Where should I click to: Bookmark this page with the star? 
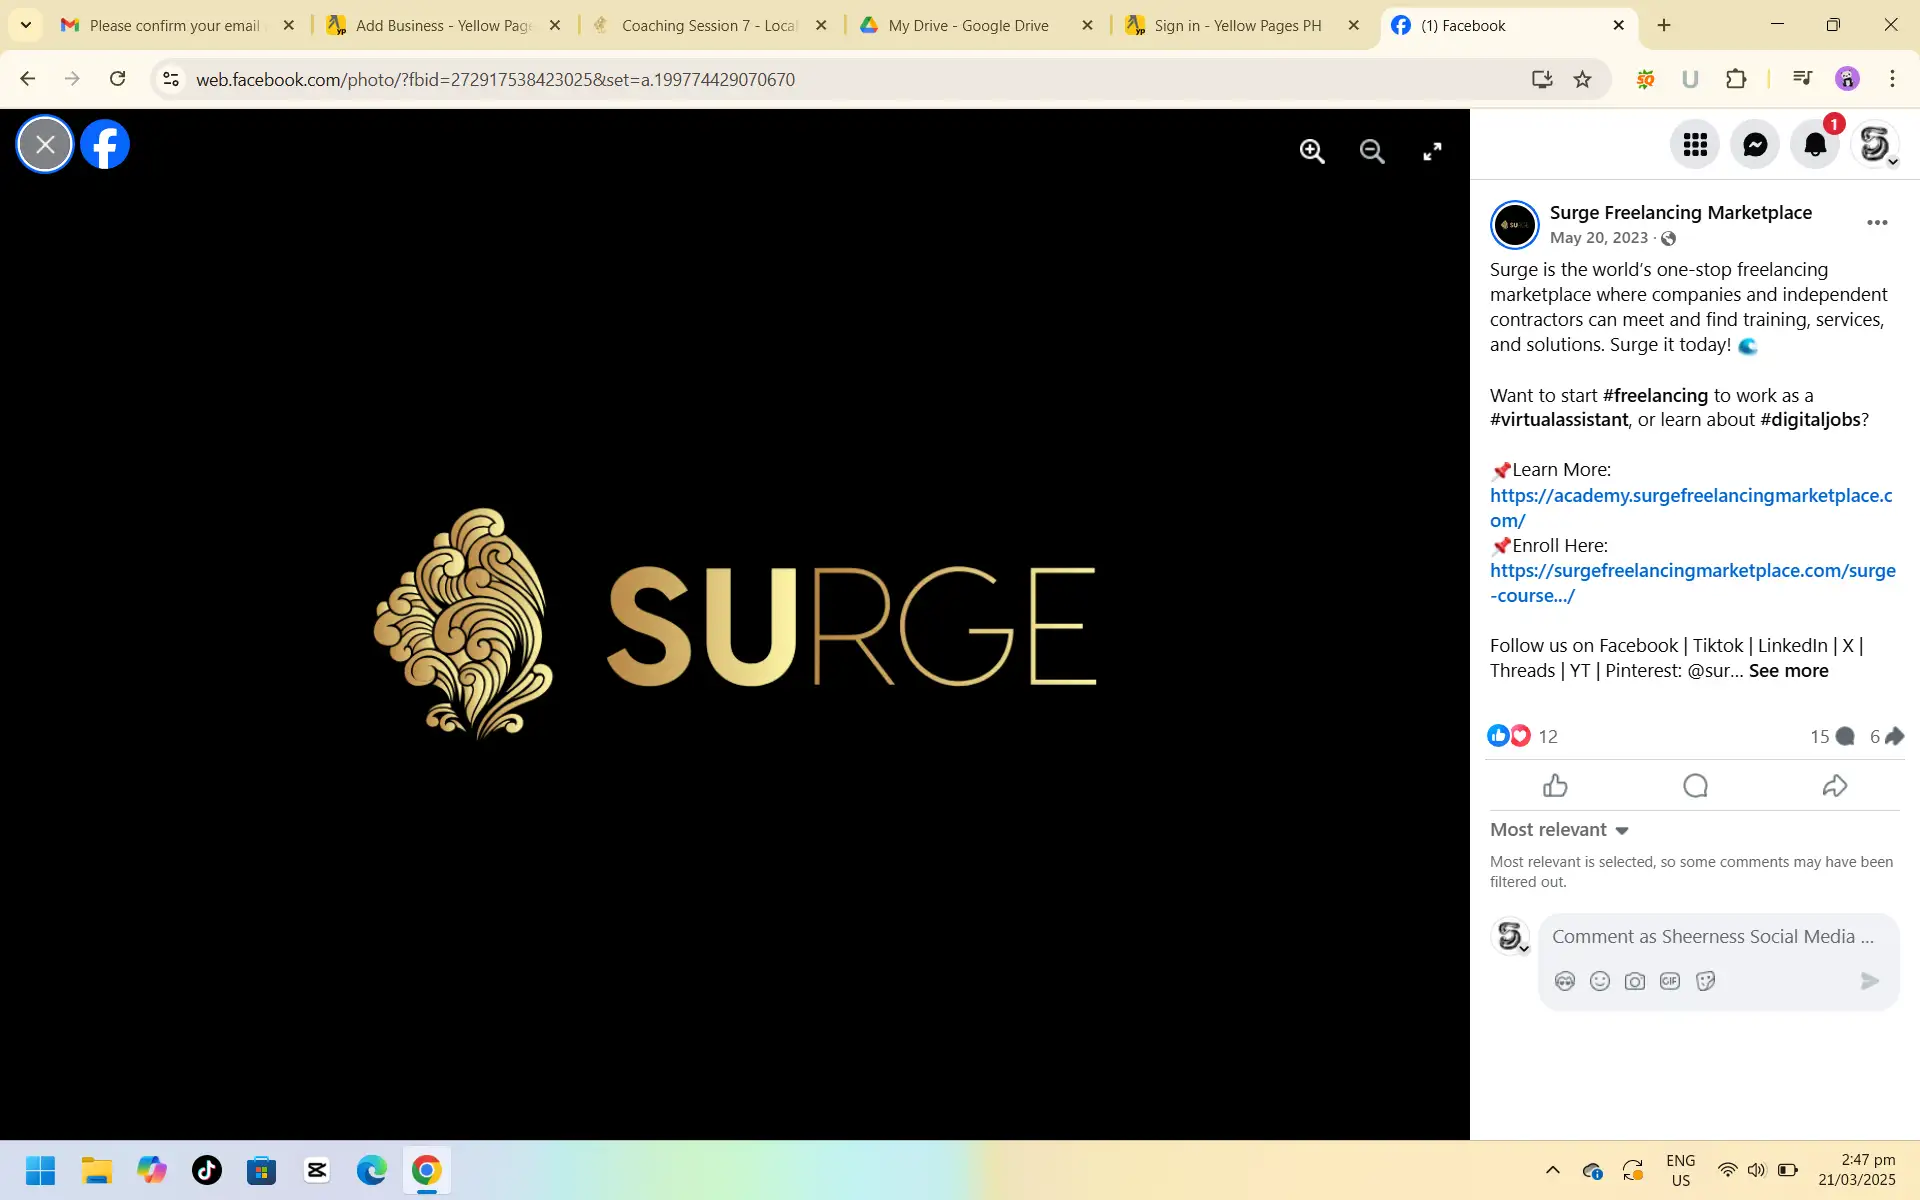1582,79
